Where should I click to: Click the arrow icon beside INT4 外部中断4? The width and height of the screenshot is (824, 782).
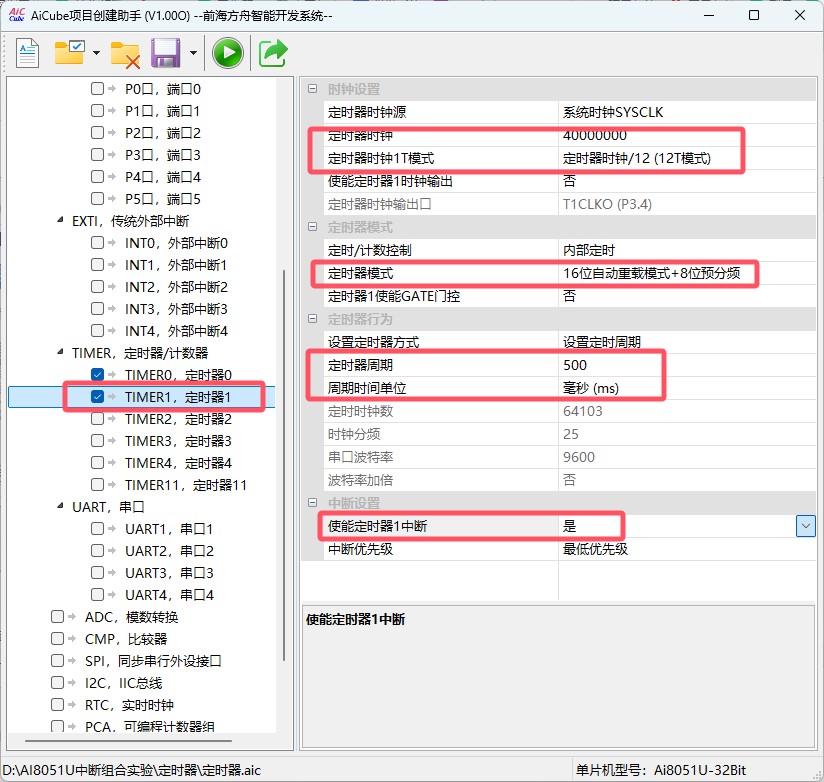(111, 331)
